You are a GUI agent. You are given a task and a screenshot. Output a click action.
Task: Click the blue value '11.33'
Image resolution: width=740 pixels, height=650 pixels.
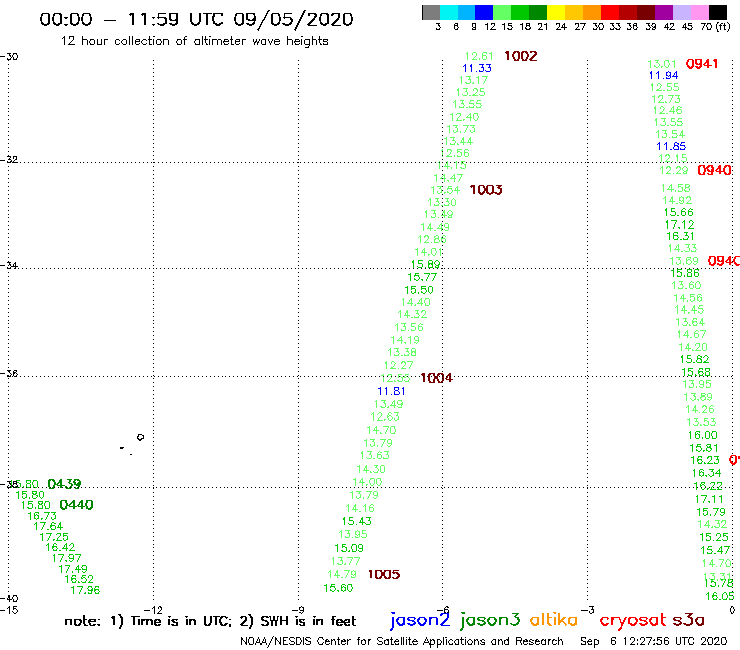coord(477,68)
